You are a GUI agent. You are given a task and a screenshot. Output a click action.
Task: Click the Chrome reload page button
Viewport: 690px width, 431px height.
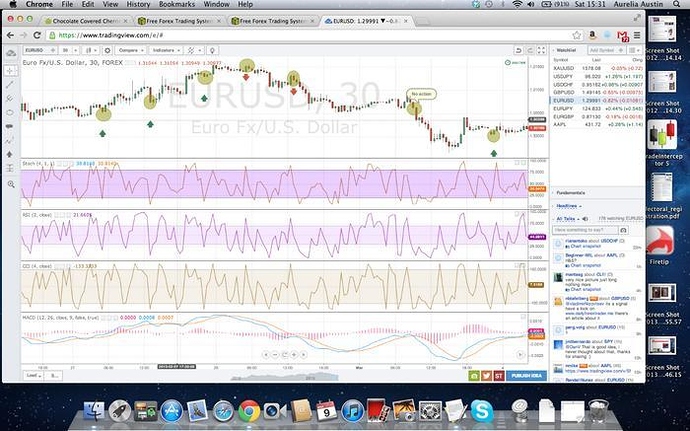[37, 35]
